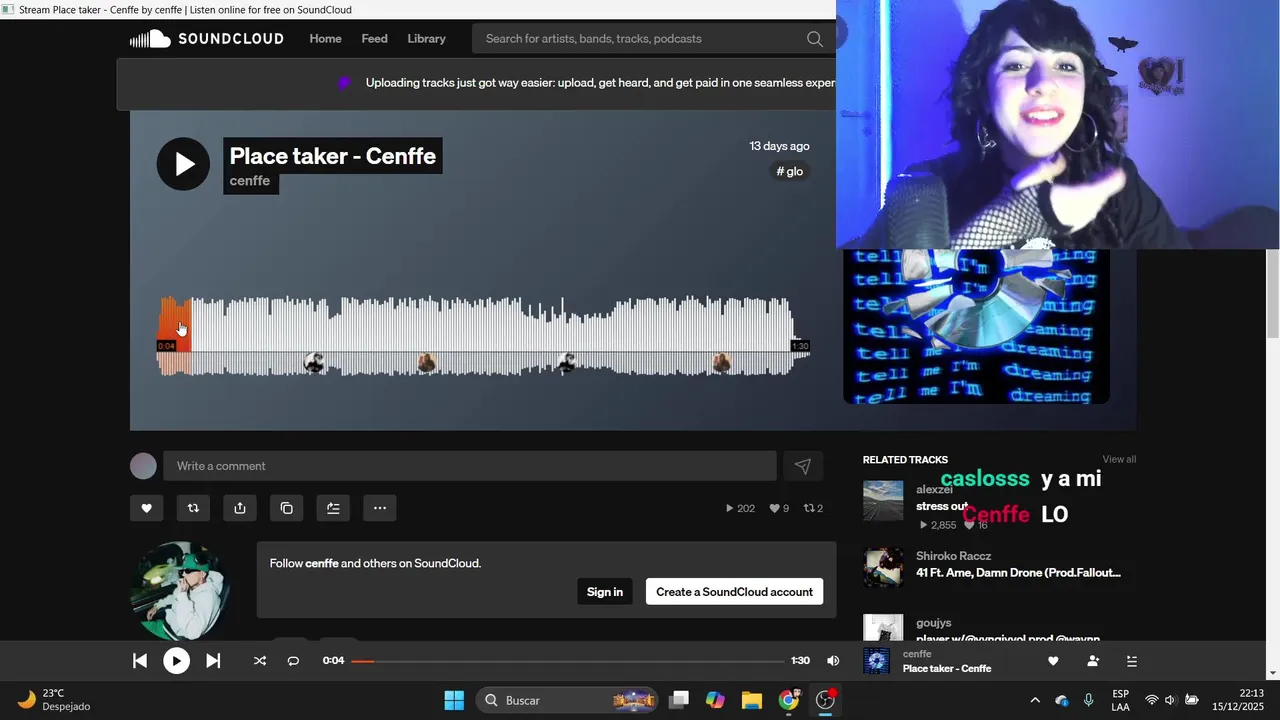Open File Explorer from the taskbar
The width and height of the screenshot is (1280, 720).
pos(752,700)
